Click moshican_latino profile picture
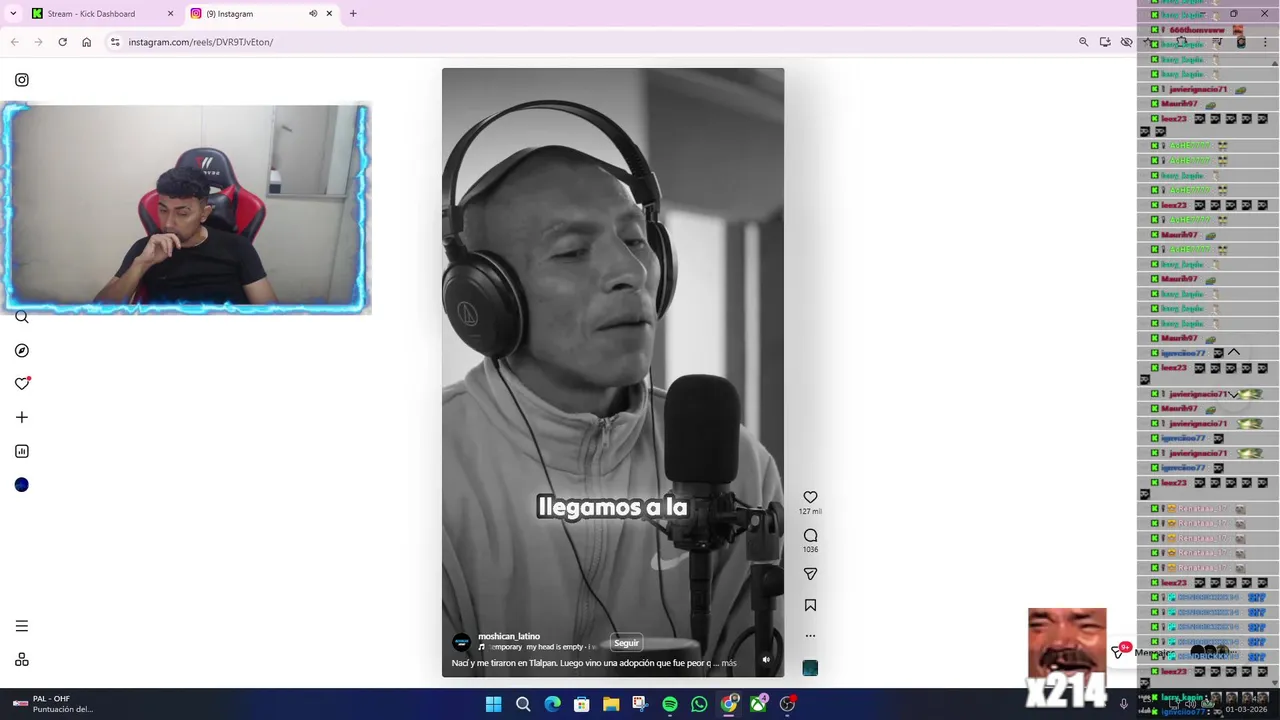 (461, 642)
